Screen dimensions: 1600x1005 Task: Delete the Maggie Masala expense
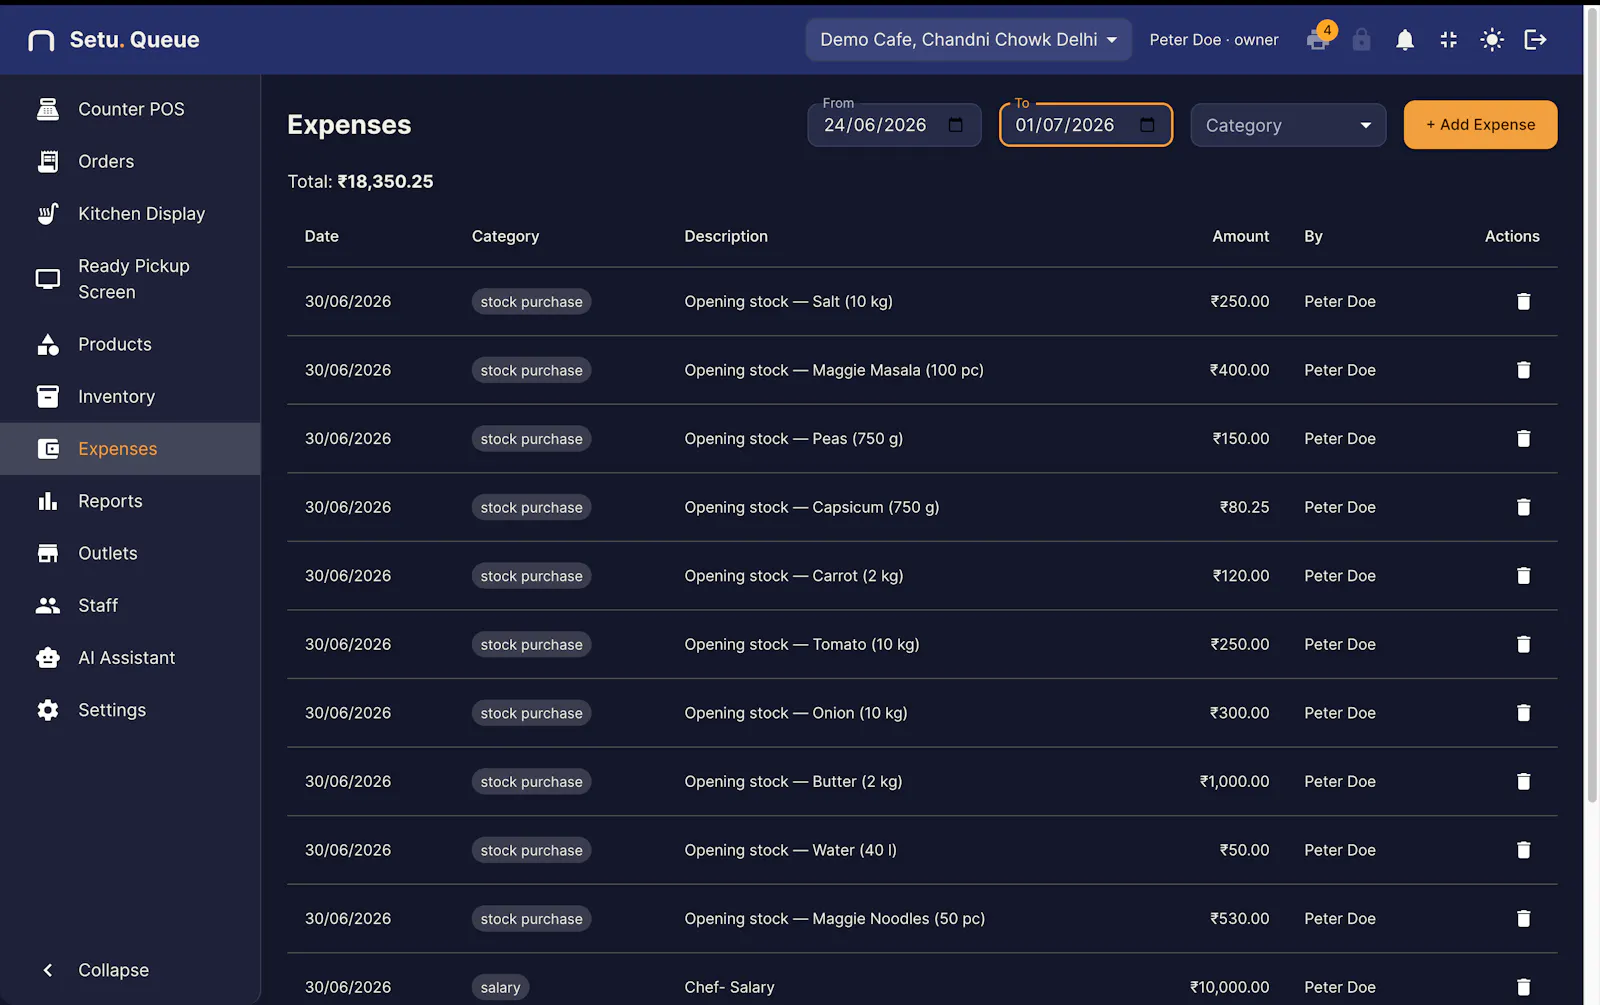tap(1523, 370)
